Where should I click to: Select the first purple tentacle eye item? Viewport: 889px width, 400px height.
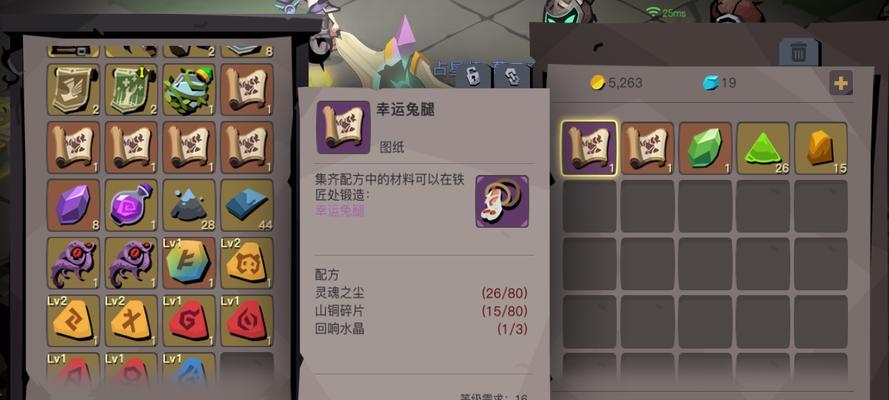coord(73,263)
